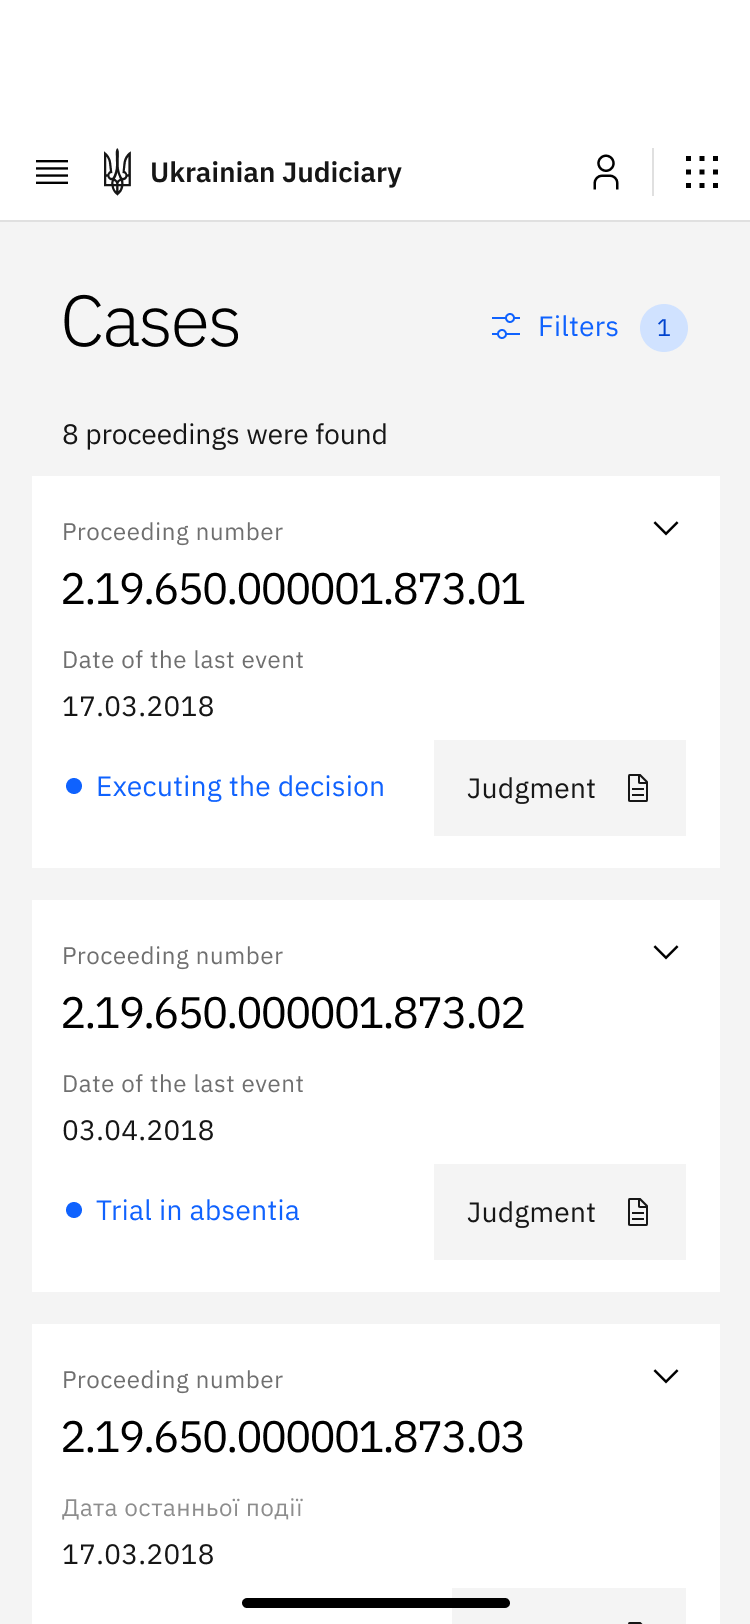Viewport: 750px width, 1624px height.
Task: Open the app switcher grid icon
Action: tap(702, 172)
